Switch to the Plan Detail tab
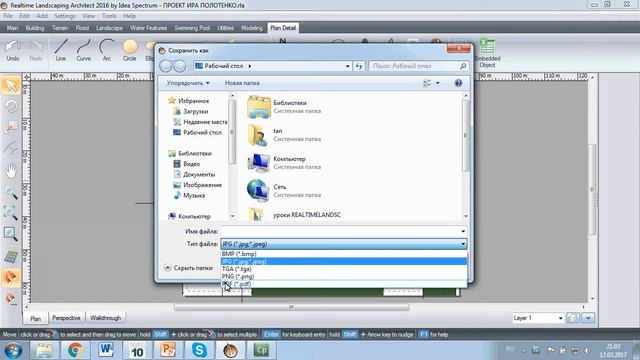This screenshot has height=360, width=640. click(283, 28)
